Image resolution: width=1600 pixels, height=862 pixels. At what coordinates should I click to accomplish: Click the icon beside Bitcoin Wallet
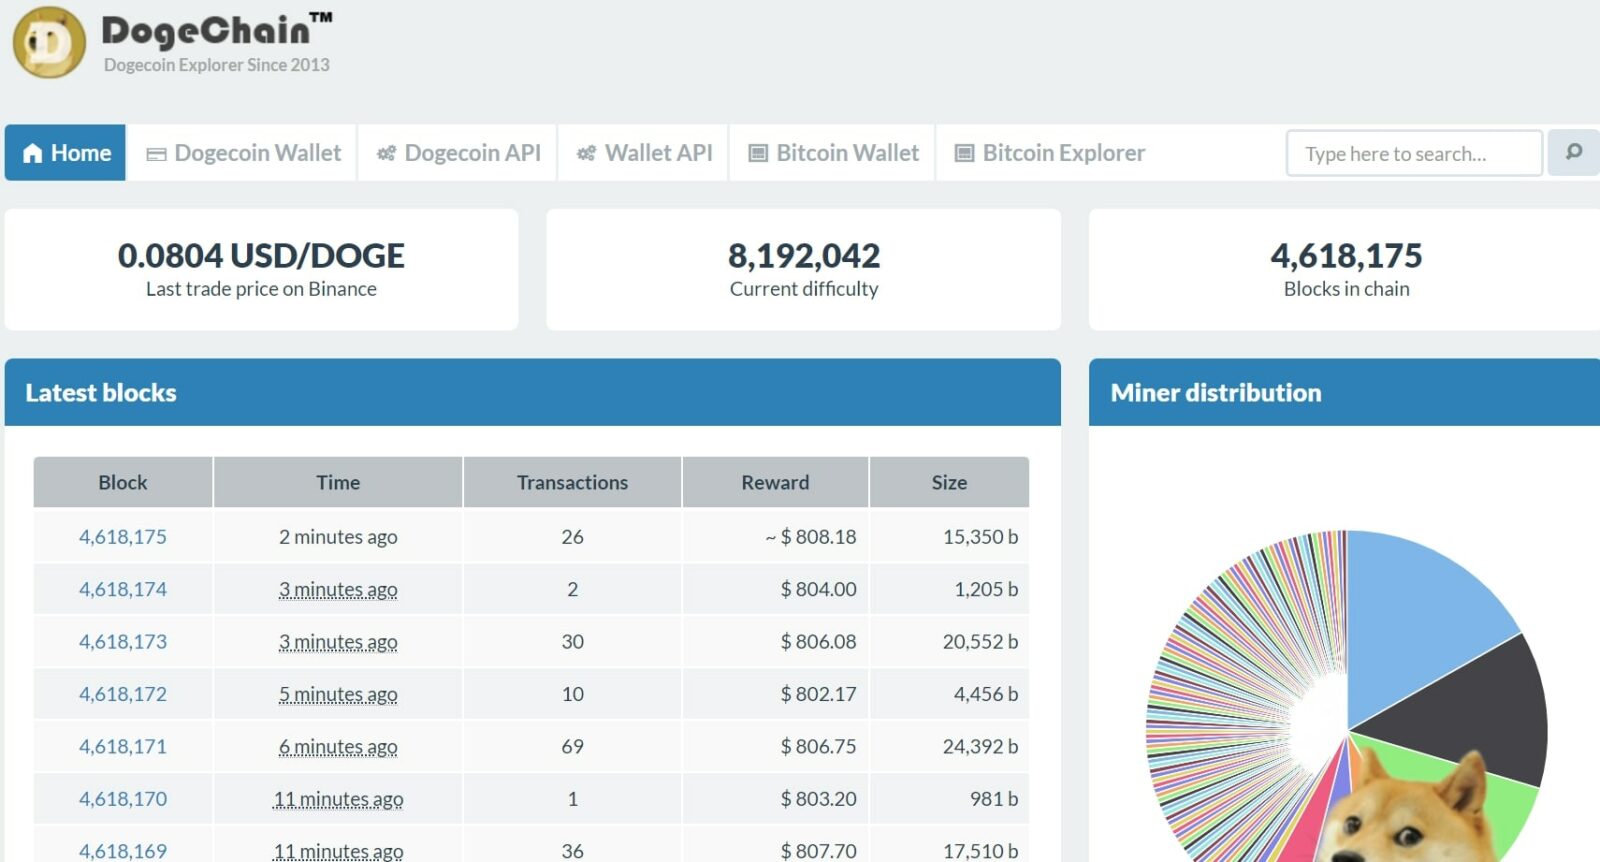pyautogui.click(x=758, y=153)
